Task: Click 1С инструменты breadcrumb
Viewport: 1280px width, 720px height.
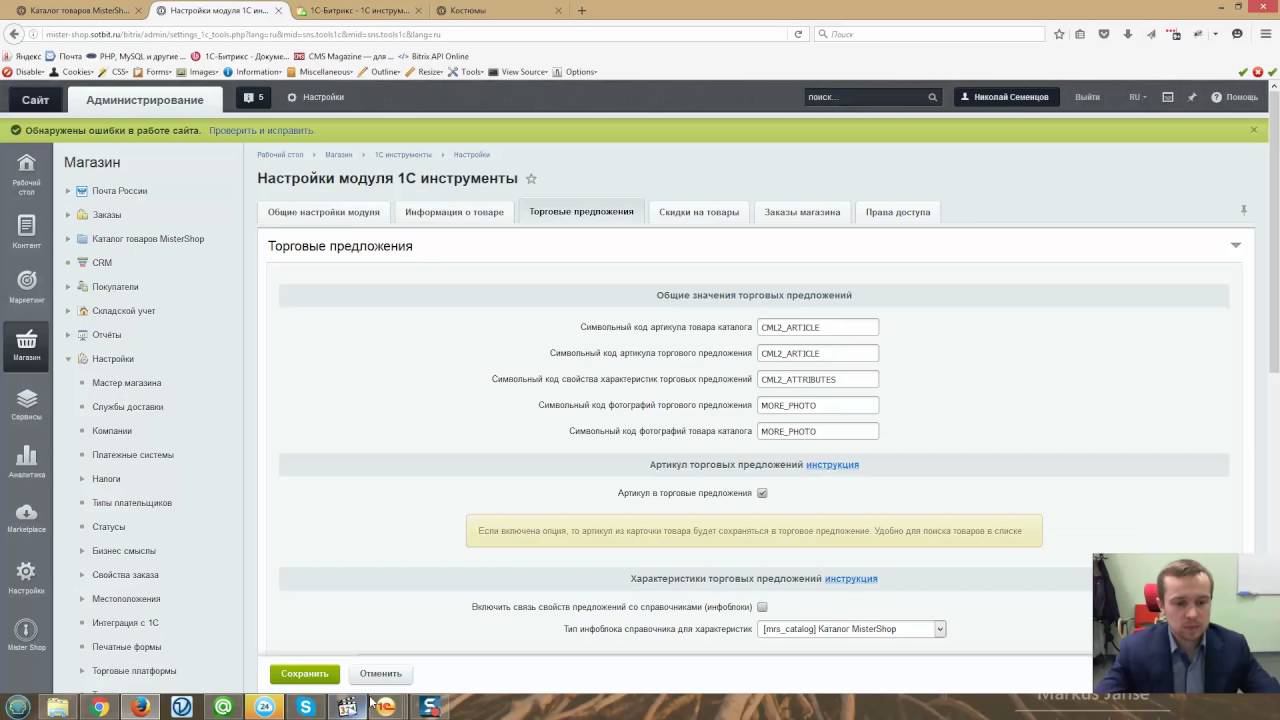Action: [x=403, y=155]
